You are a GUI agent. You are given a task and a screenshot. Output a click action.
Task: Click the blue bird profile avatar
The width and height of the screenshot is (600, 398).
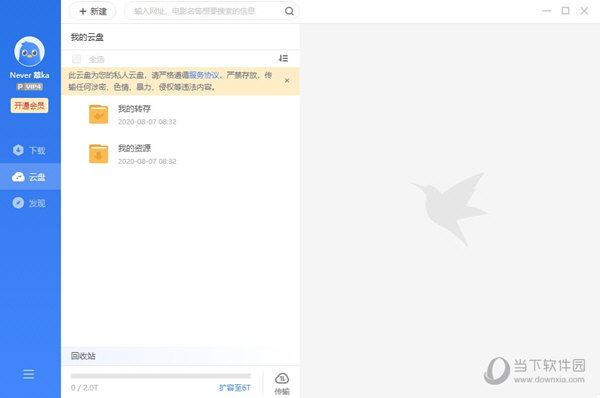point(29,51)
